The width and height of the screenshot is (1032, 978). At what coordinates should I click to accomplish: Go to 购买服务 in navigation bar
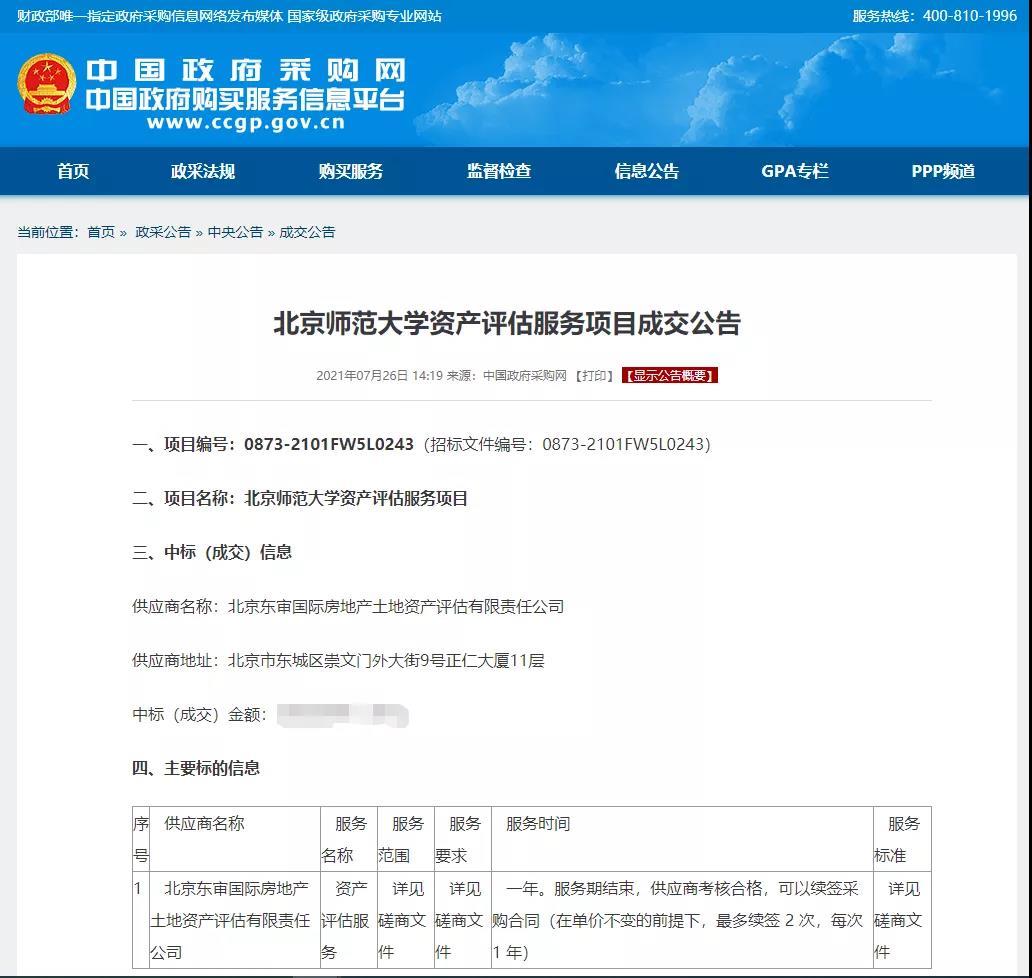click(351, 171)
